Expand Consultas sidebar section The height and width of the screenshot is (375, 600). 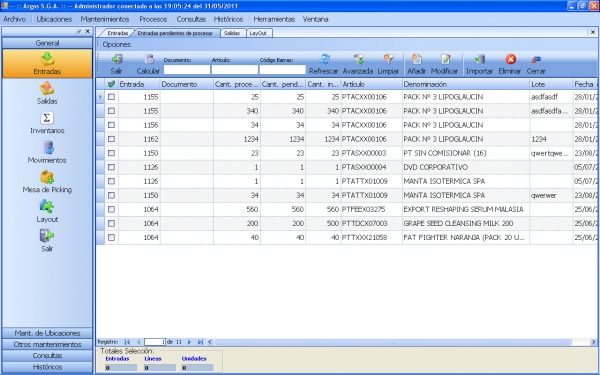(47, 355)
